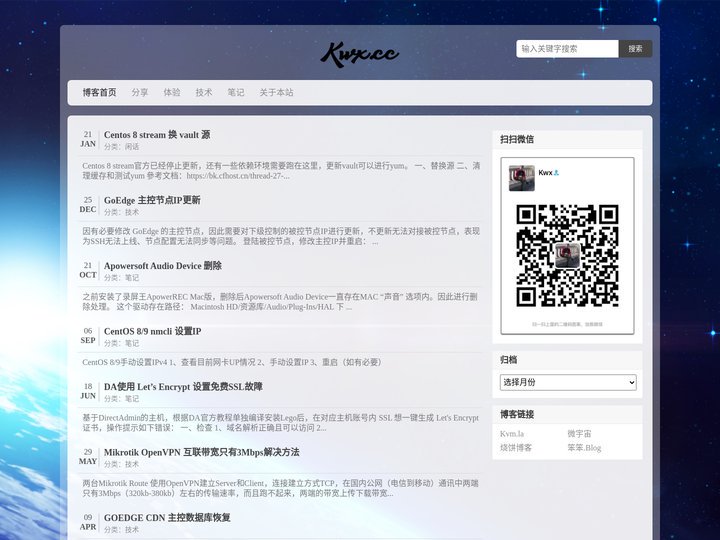The height and width of the screenshot is (540, 720).
Task: Open the 博客首页 nav item
Action: pos(100,92)
